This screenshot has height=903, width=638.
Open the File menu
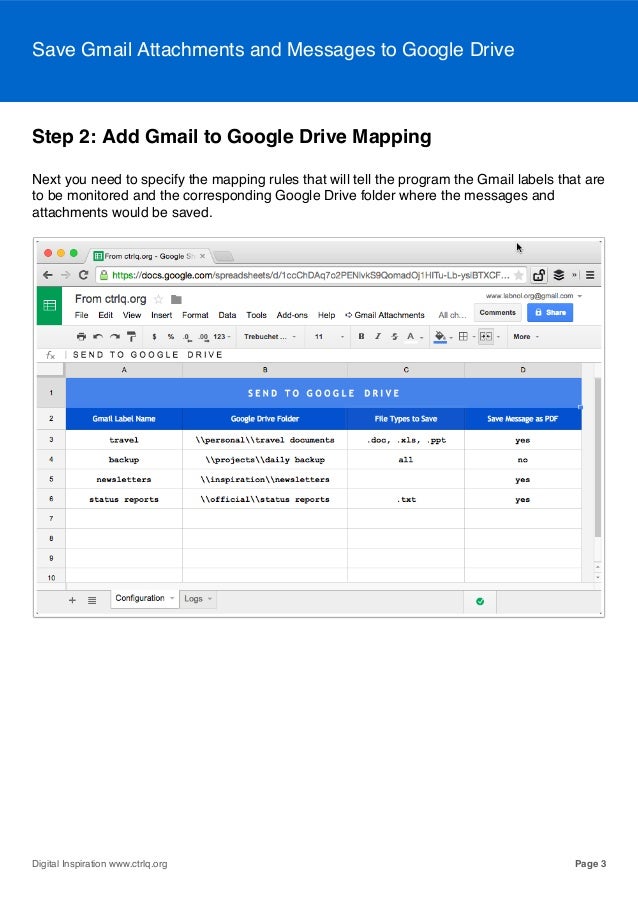(82, 315)
